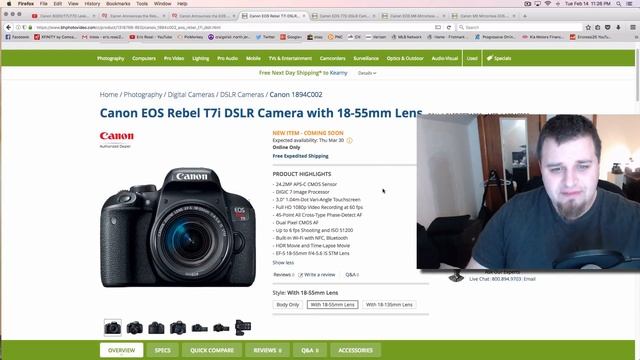Open the Optics & Outdoor category menu
This screenshot has height=360, width=640.
click(x=405, y=58)
